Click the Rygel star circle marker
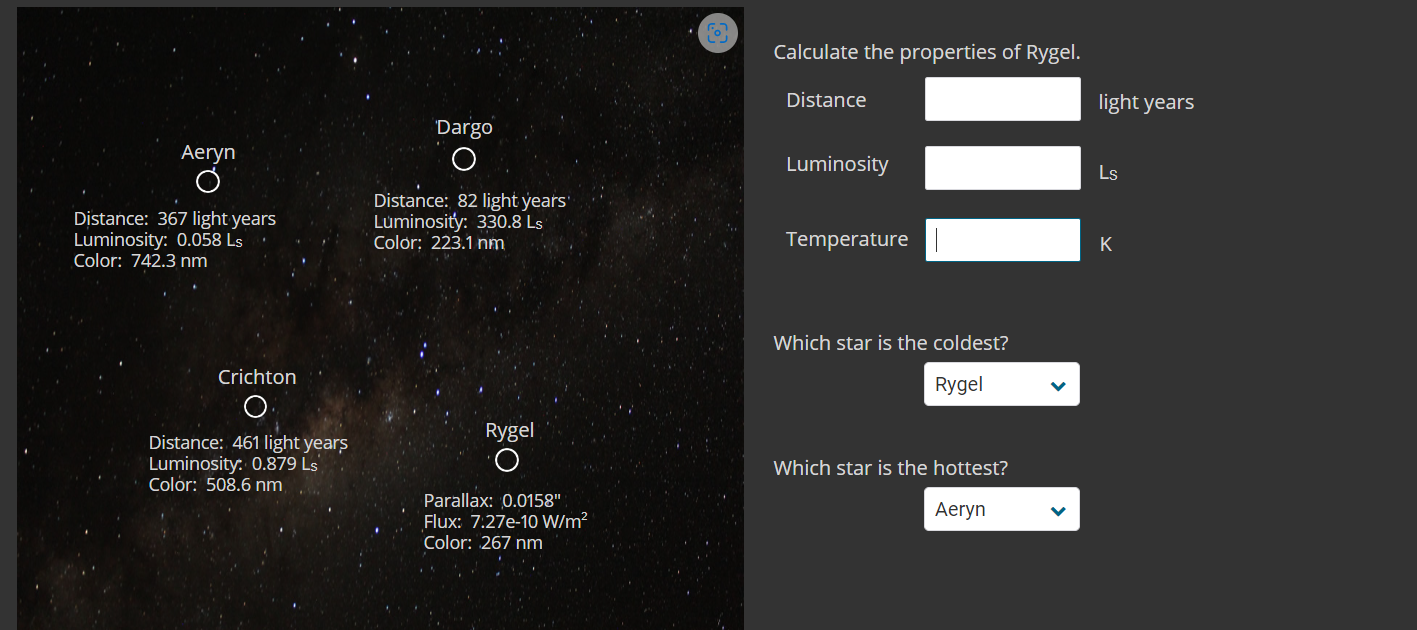The width and height of the screenshot is (1417, 630). pos(507,459)
